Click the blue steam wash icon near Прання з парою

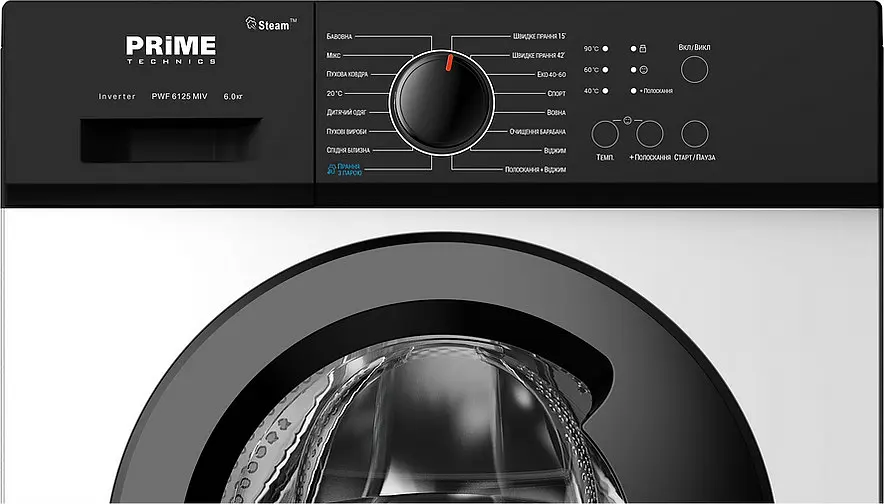point(332,170)
